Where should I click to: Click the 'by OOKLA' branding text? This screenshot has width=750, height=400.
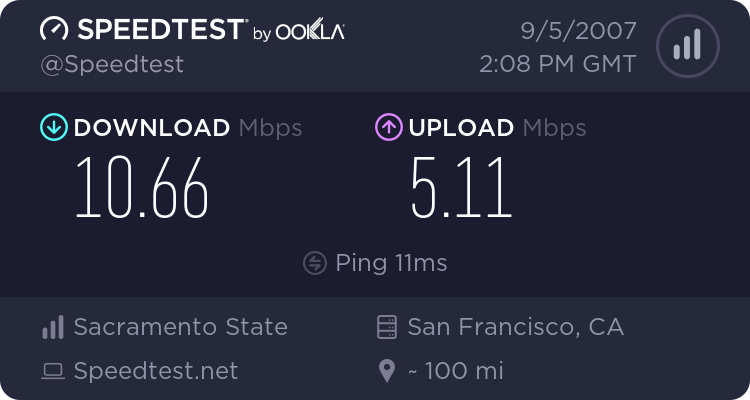pyautogui.click(x=299, y=33)
